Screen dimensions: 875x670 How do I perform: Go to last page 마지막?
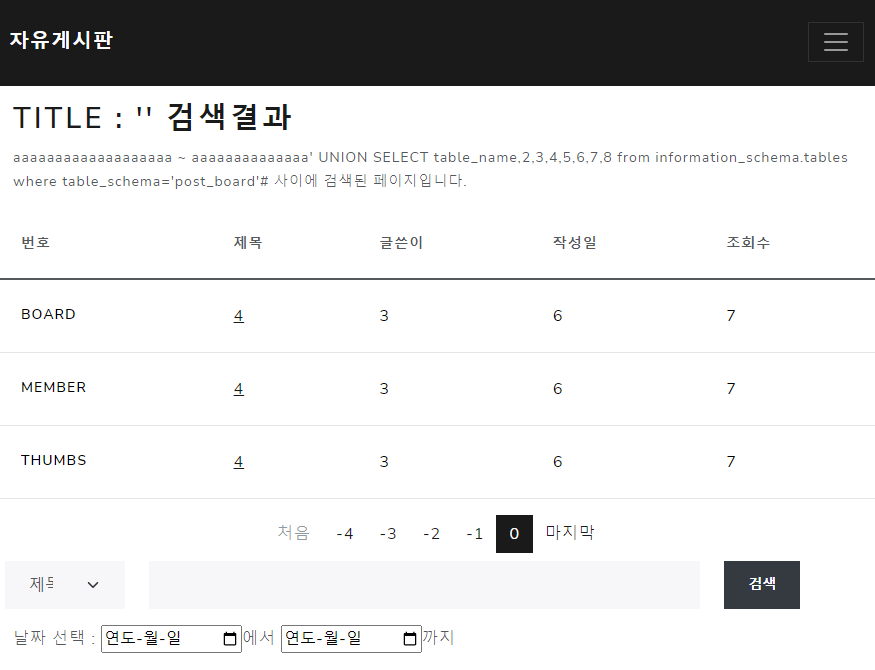point(570,532)
